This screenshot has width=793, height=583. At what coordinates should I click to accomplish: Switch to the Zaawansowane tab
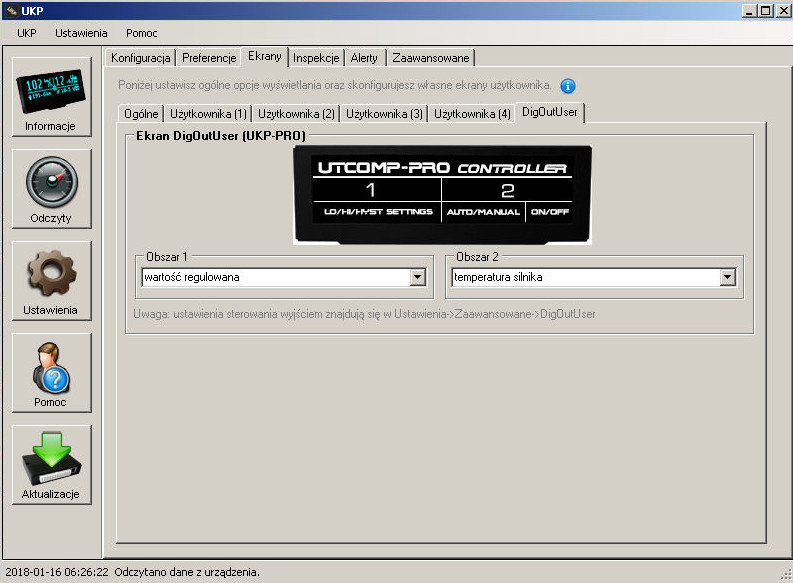[x=430, y=58]
